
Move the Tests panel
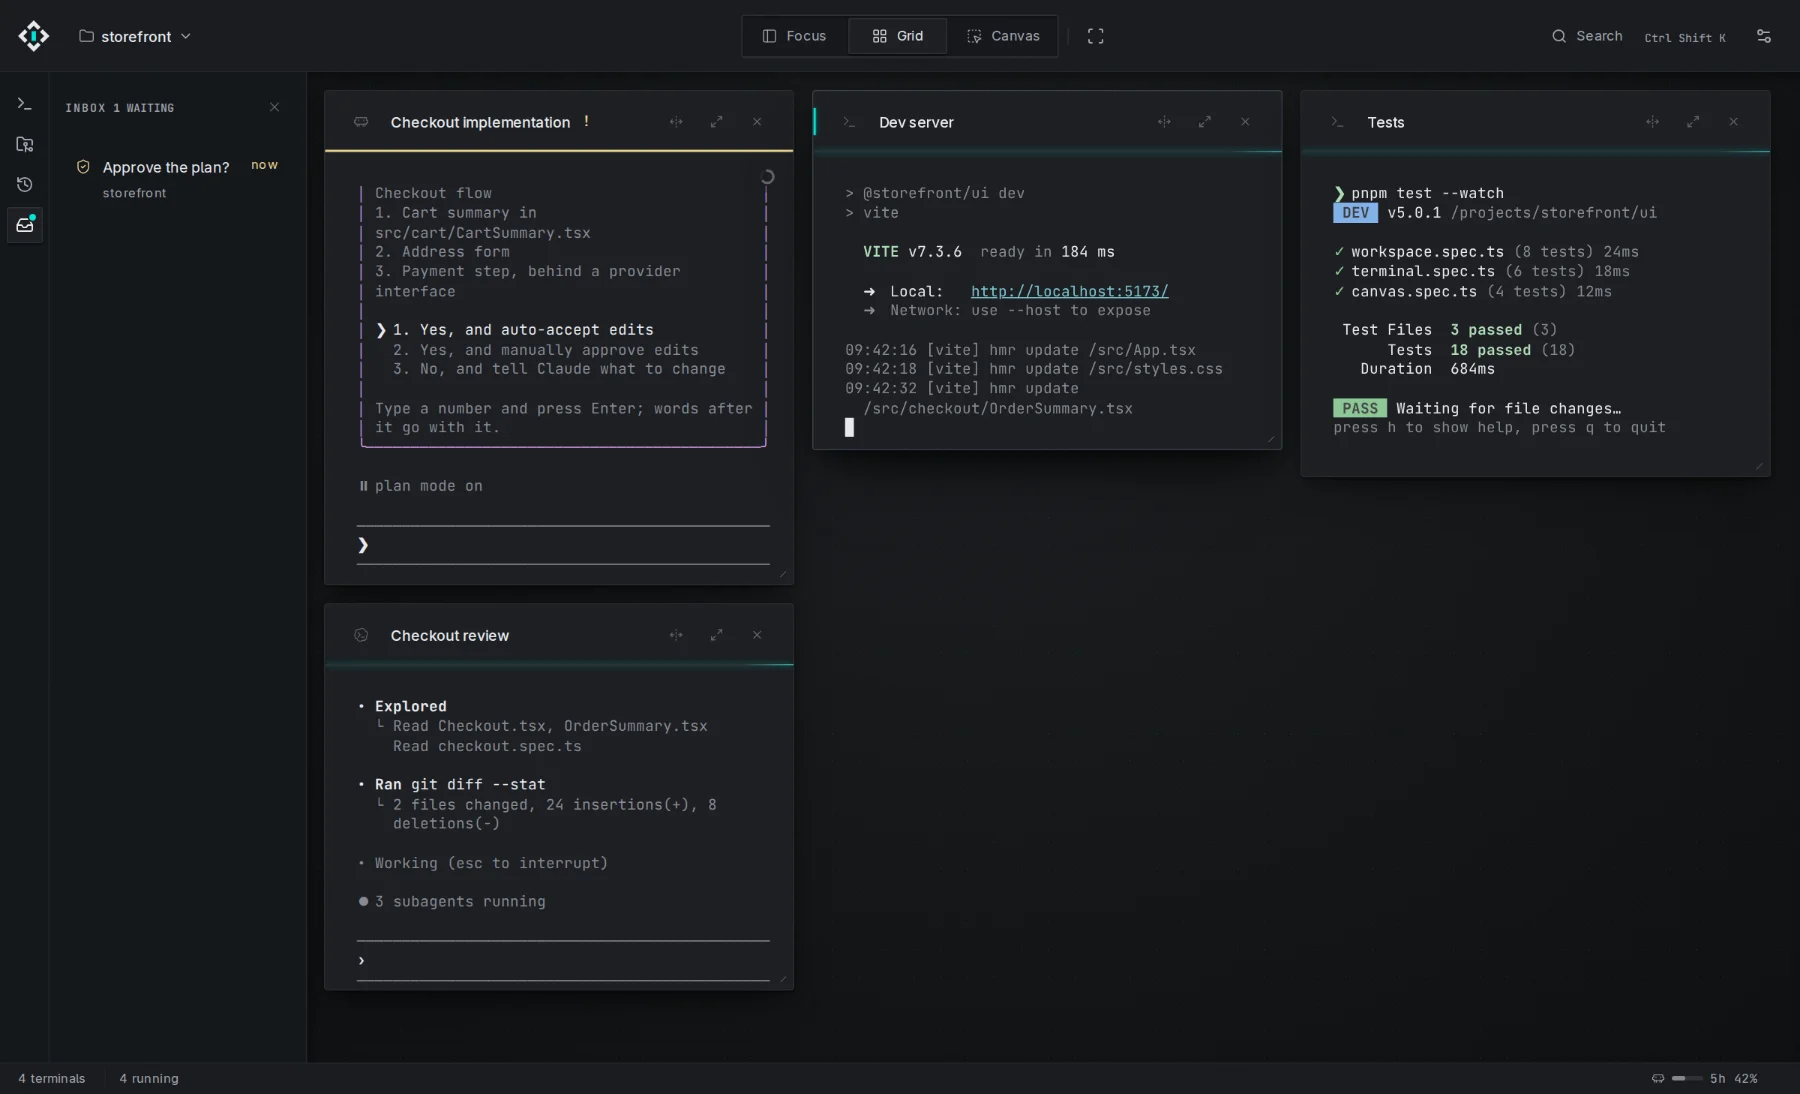(1652, 122)
